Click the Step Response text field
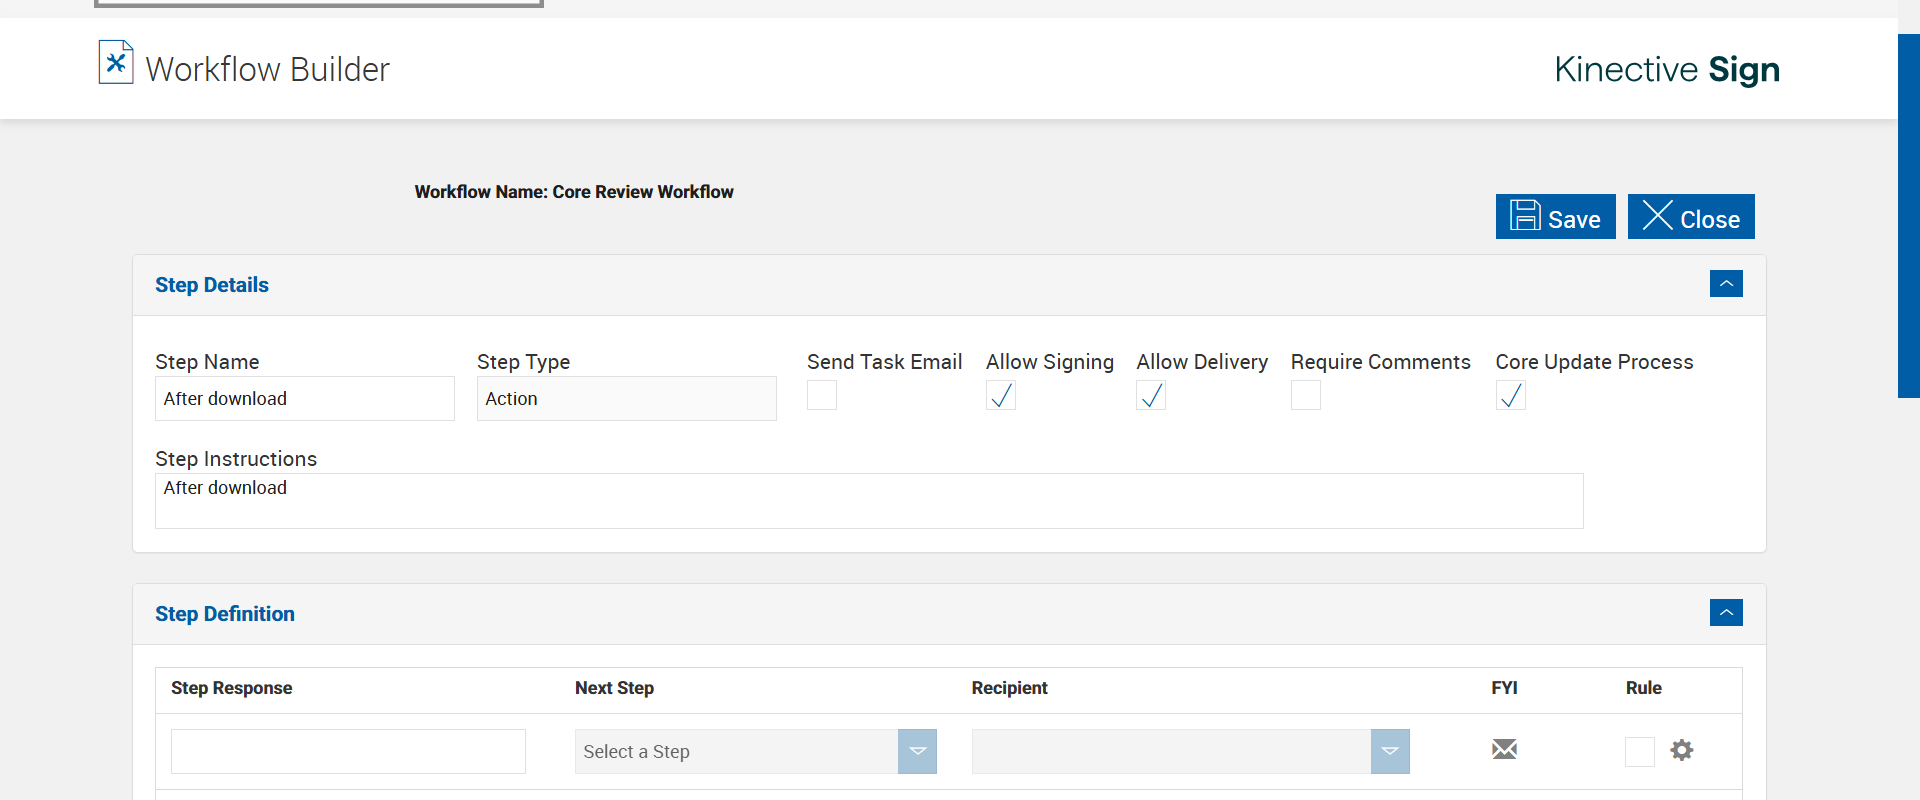This screenshot has height=800, width=1920. coord(348,751)
